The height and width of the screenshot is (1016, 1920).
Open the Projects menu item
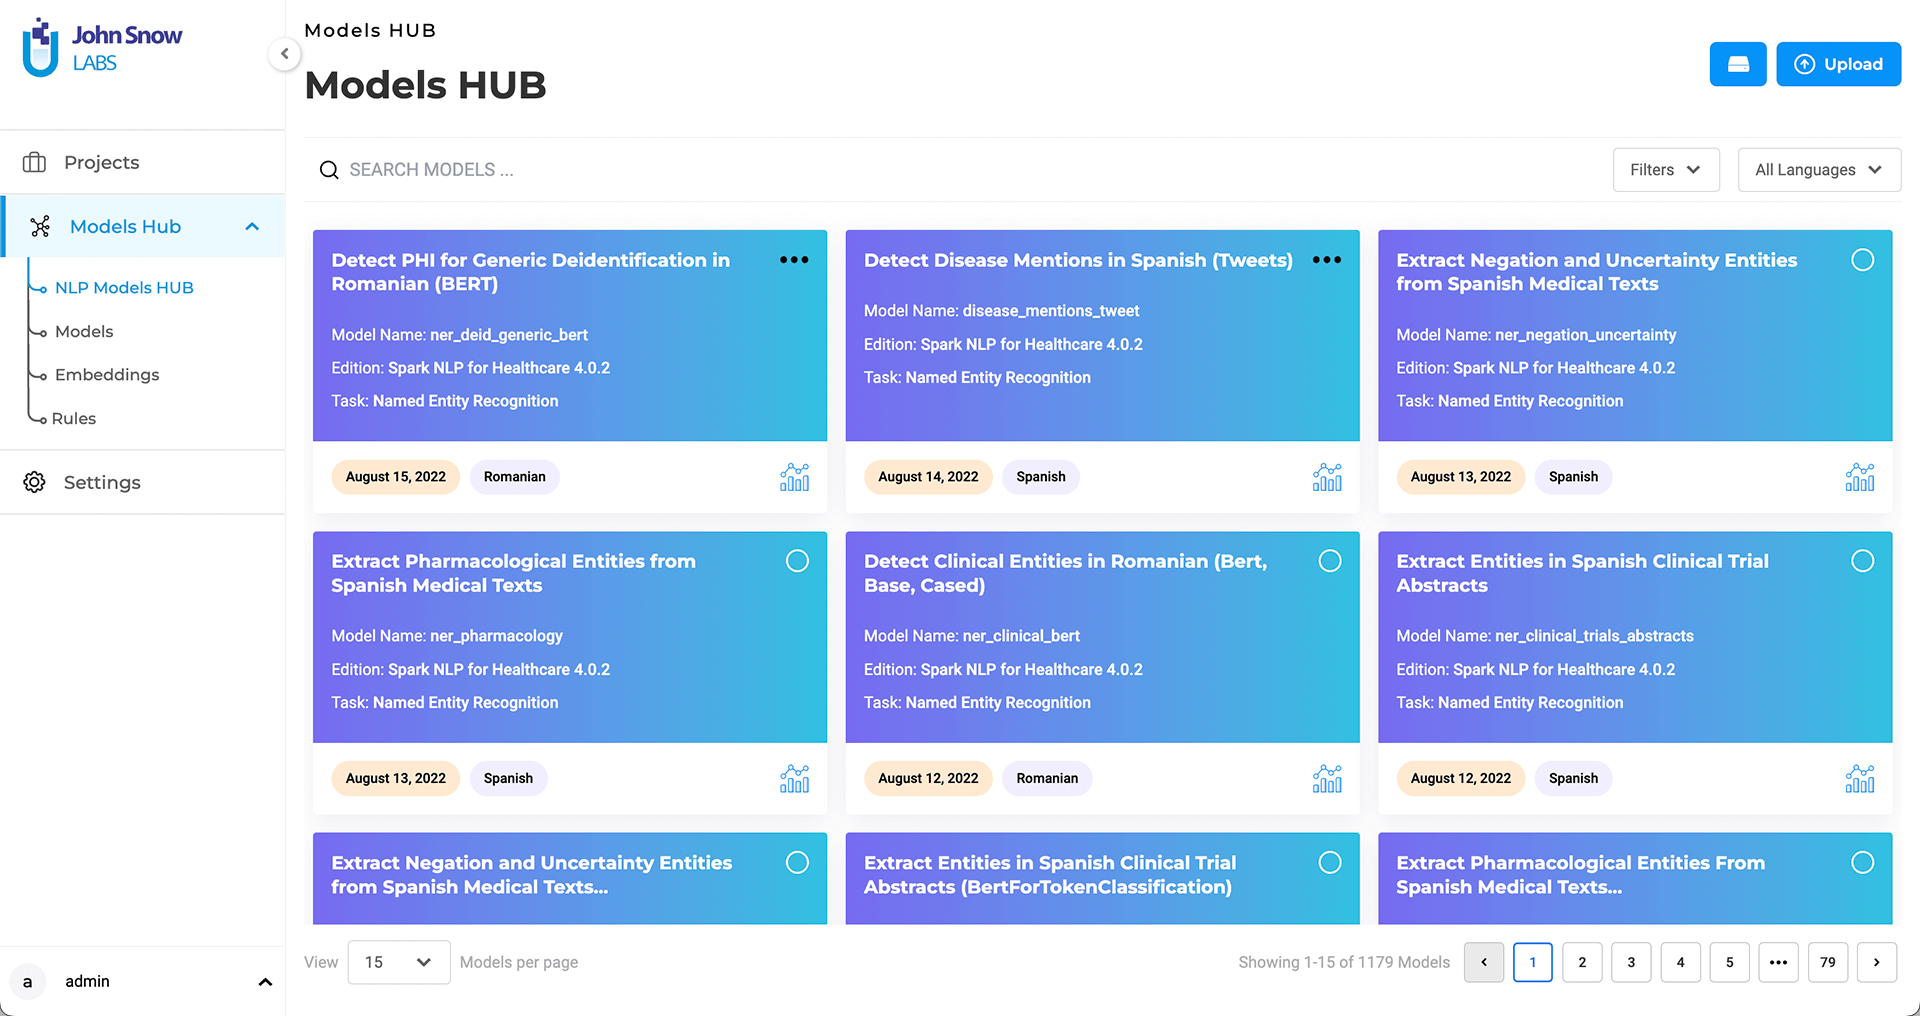142,162
